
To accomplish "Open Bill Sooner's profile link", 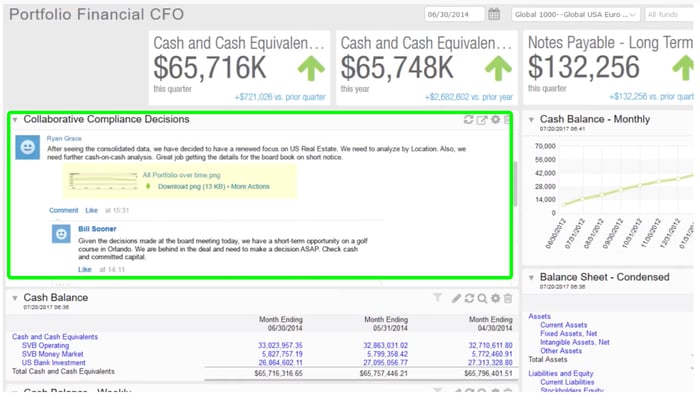I will [97, 229].
